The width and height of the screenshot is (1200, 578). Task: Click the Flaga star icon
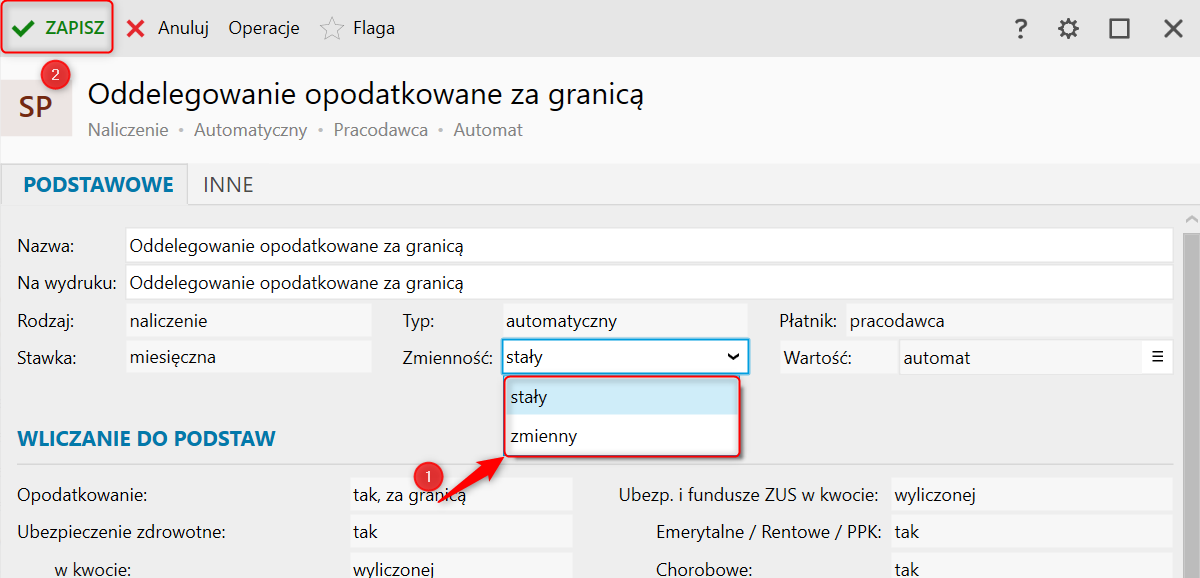click(332, 29)
